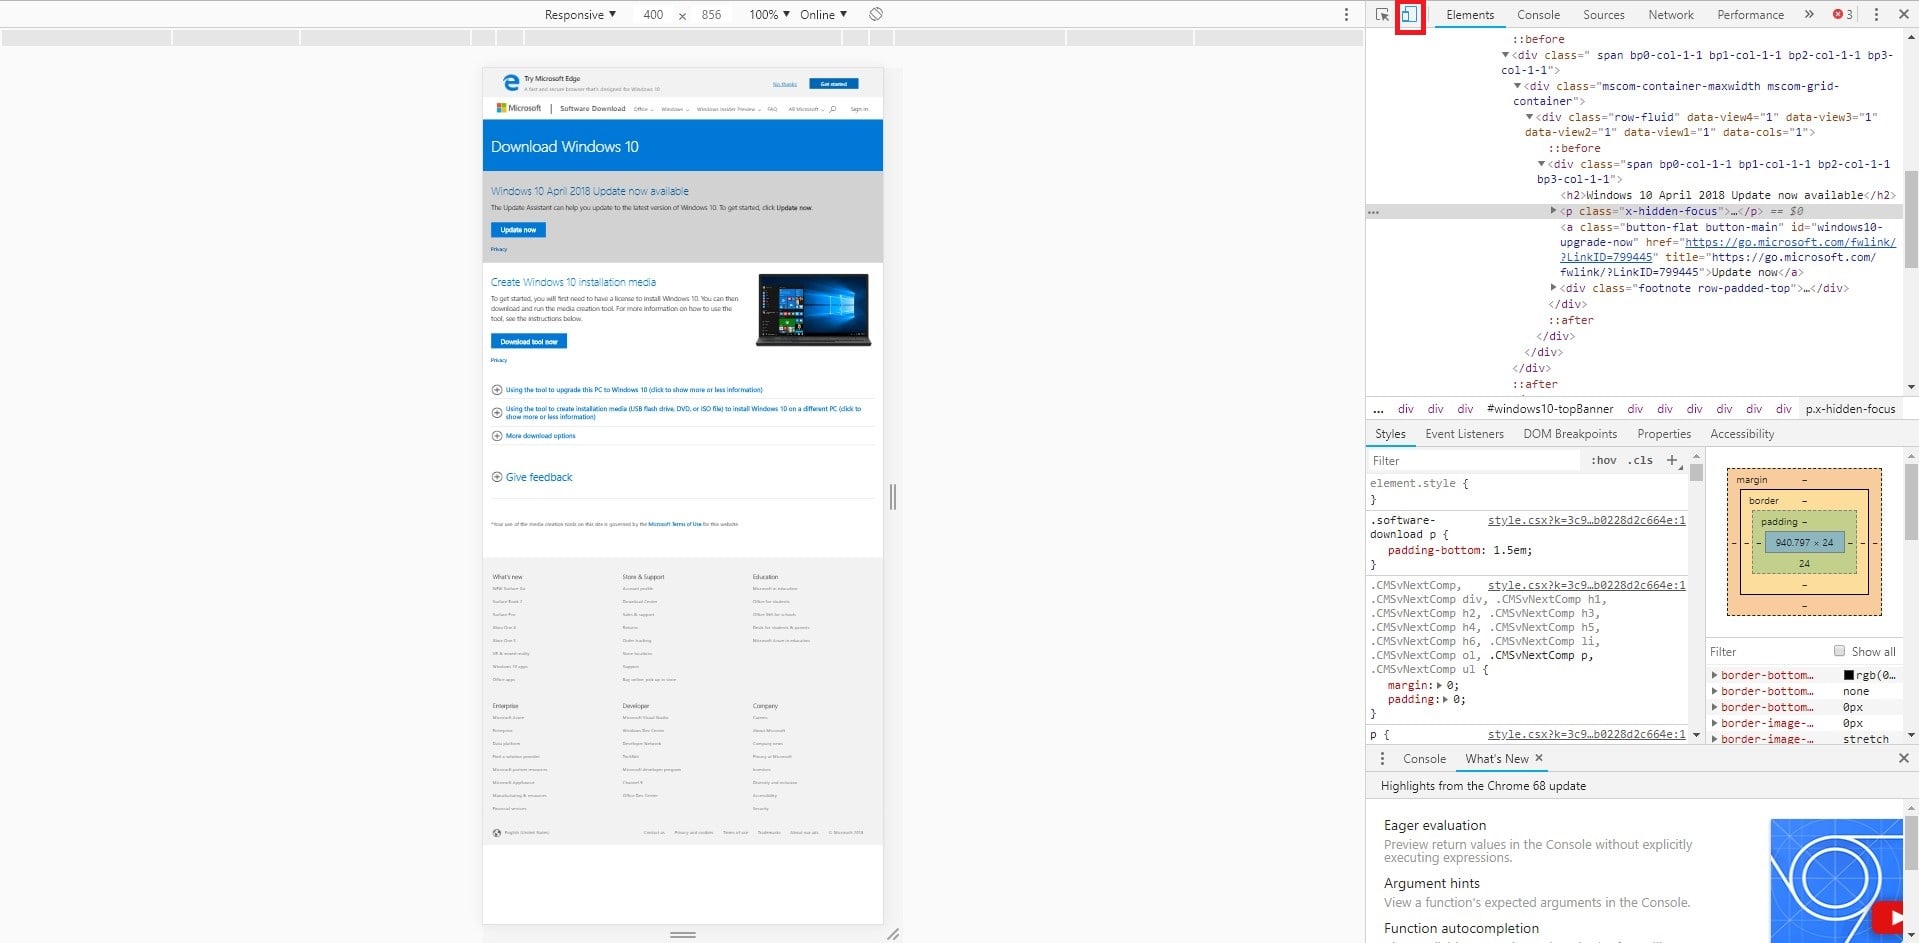Click the Sign in link in page header
Image resolution: width=1919 pixels, height=943 pixels.
pos(859,109)
